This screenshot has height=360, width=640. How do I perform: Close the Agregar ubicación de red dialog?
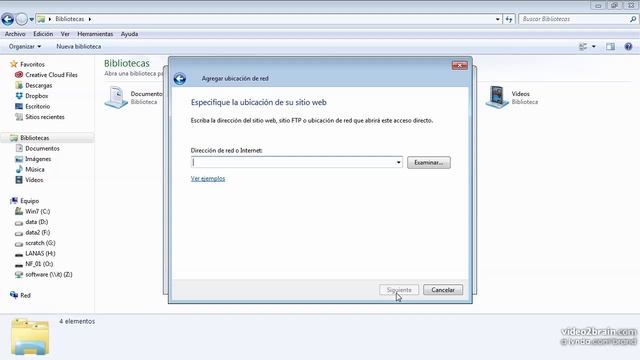pos(460,65)
